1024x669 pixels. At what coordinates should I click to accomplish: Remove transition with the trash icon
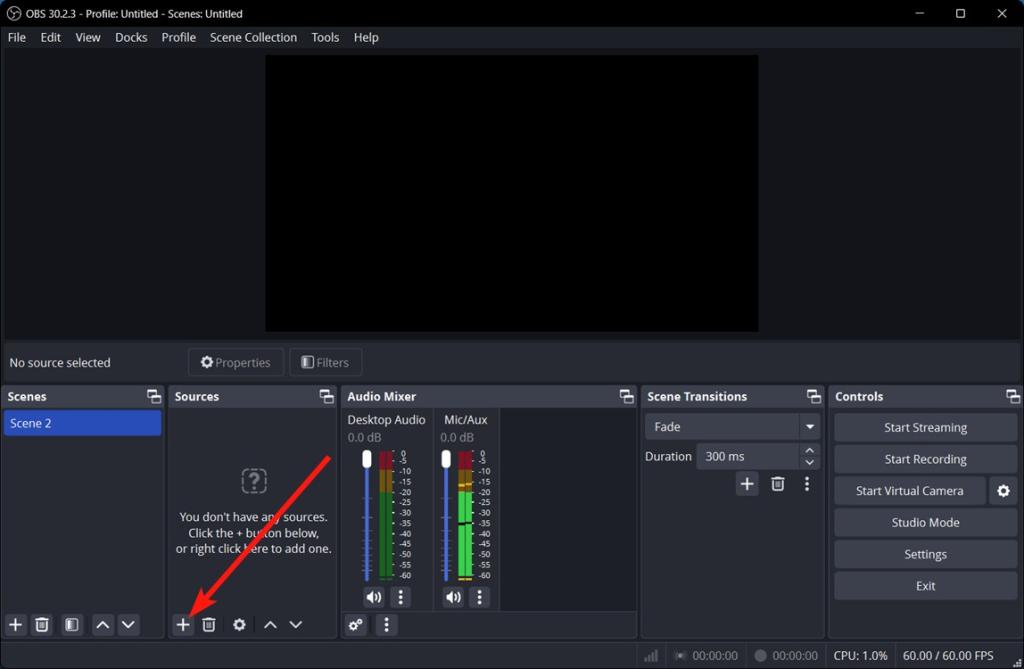(x=777, y=483)
